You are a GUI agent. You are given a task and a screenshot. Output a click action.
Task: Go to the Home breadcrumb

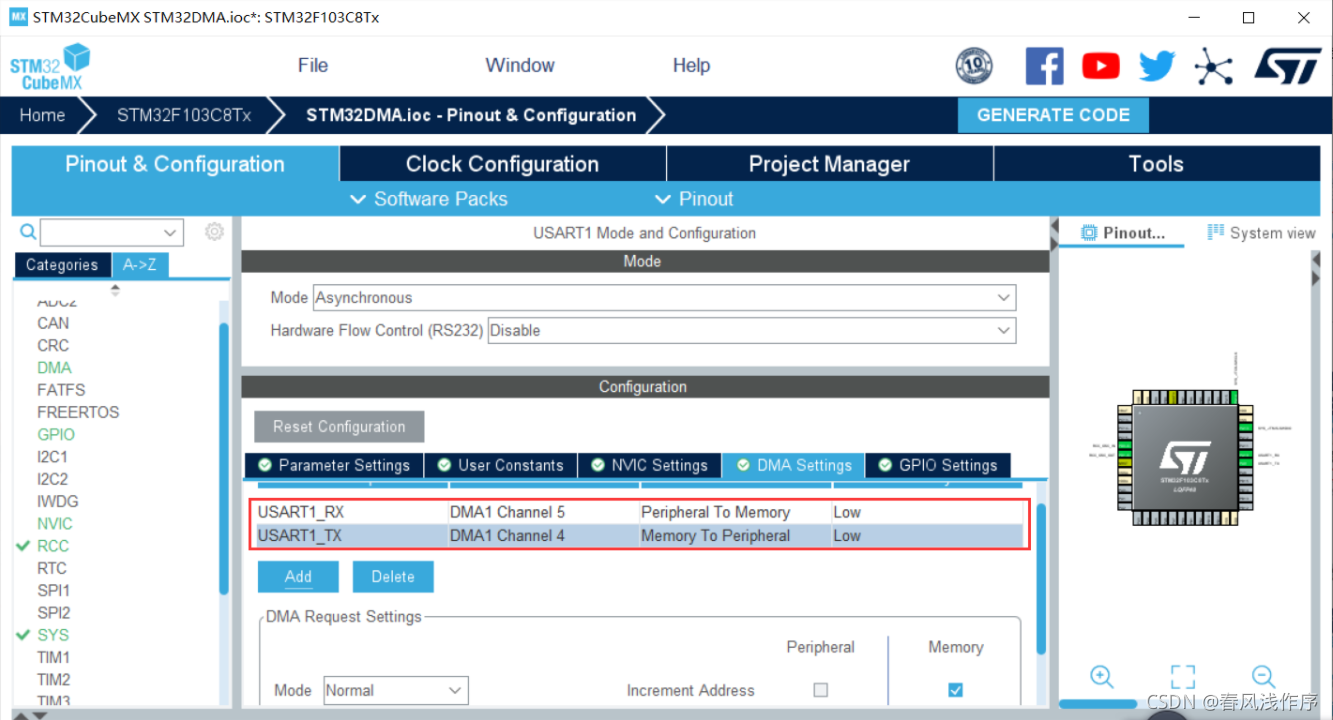(42, 115)
